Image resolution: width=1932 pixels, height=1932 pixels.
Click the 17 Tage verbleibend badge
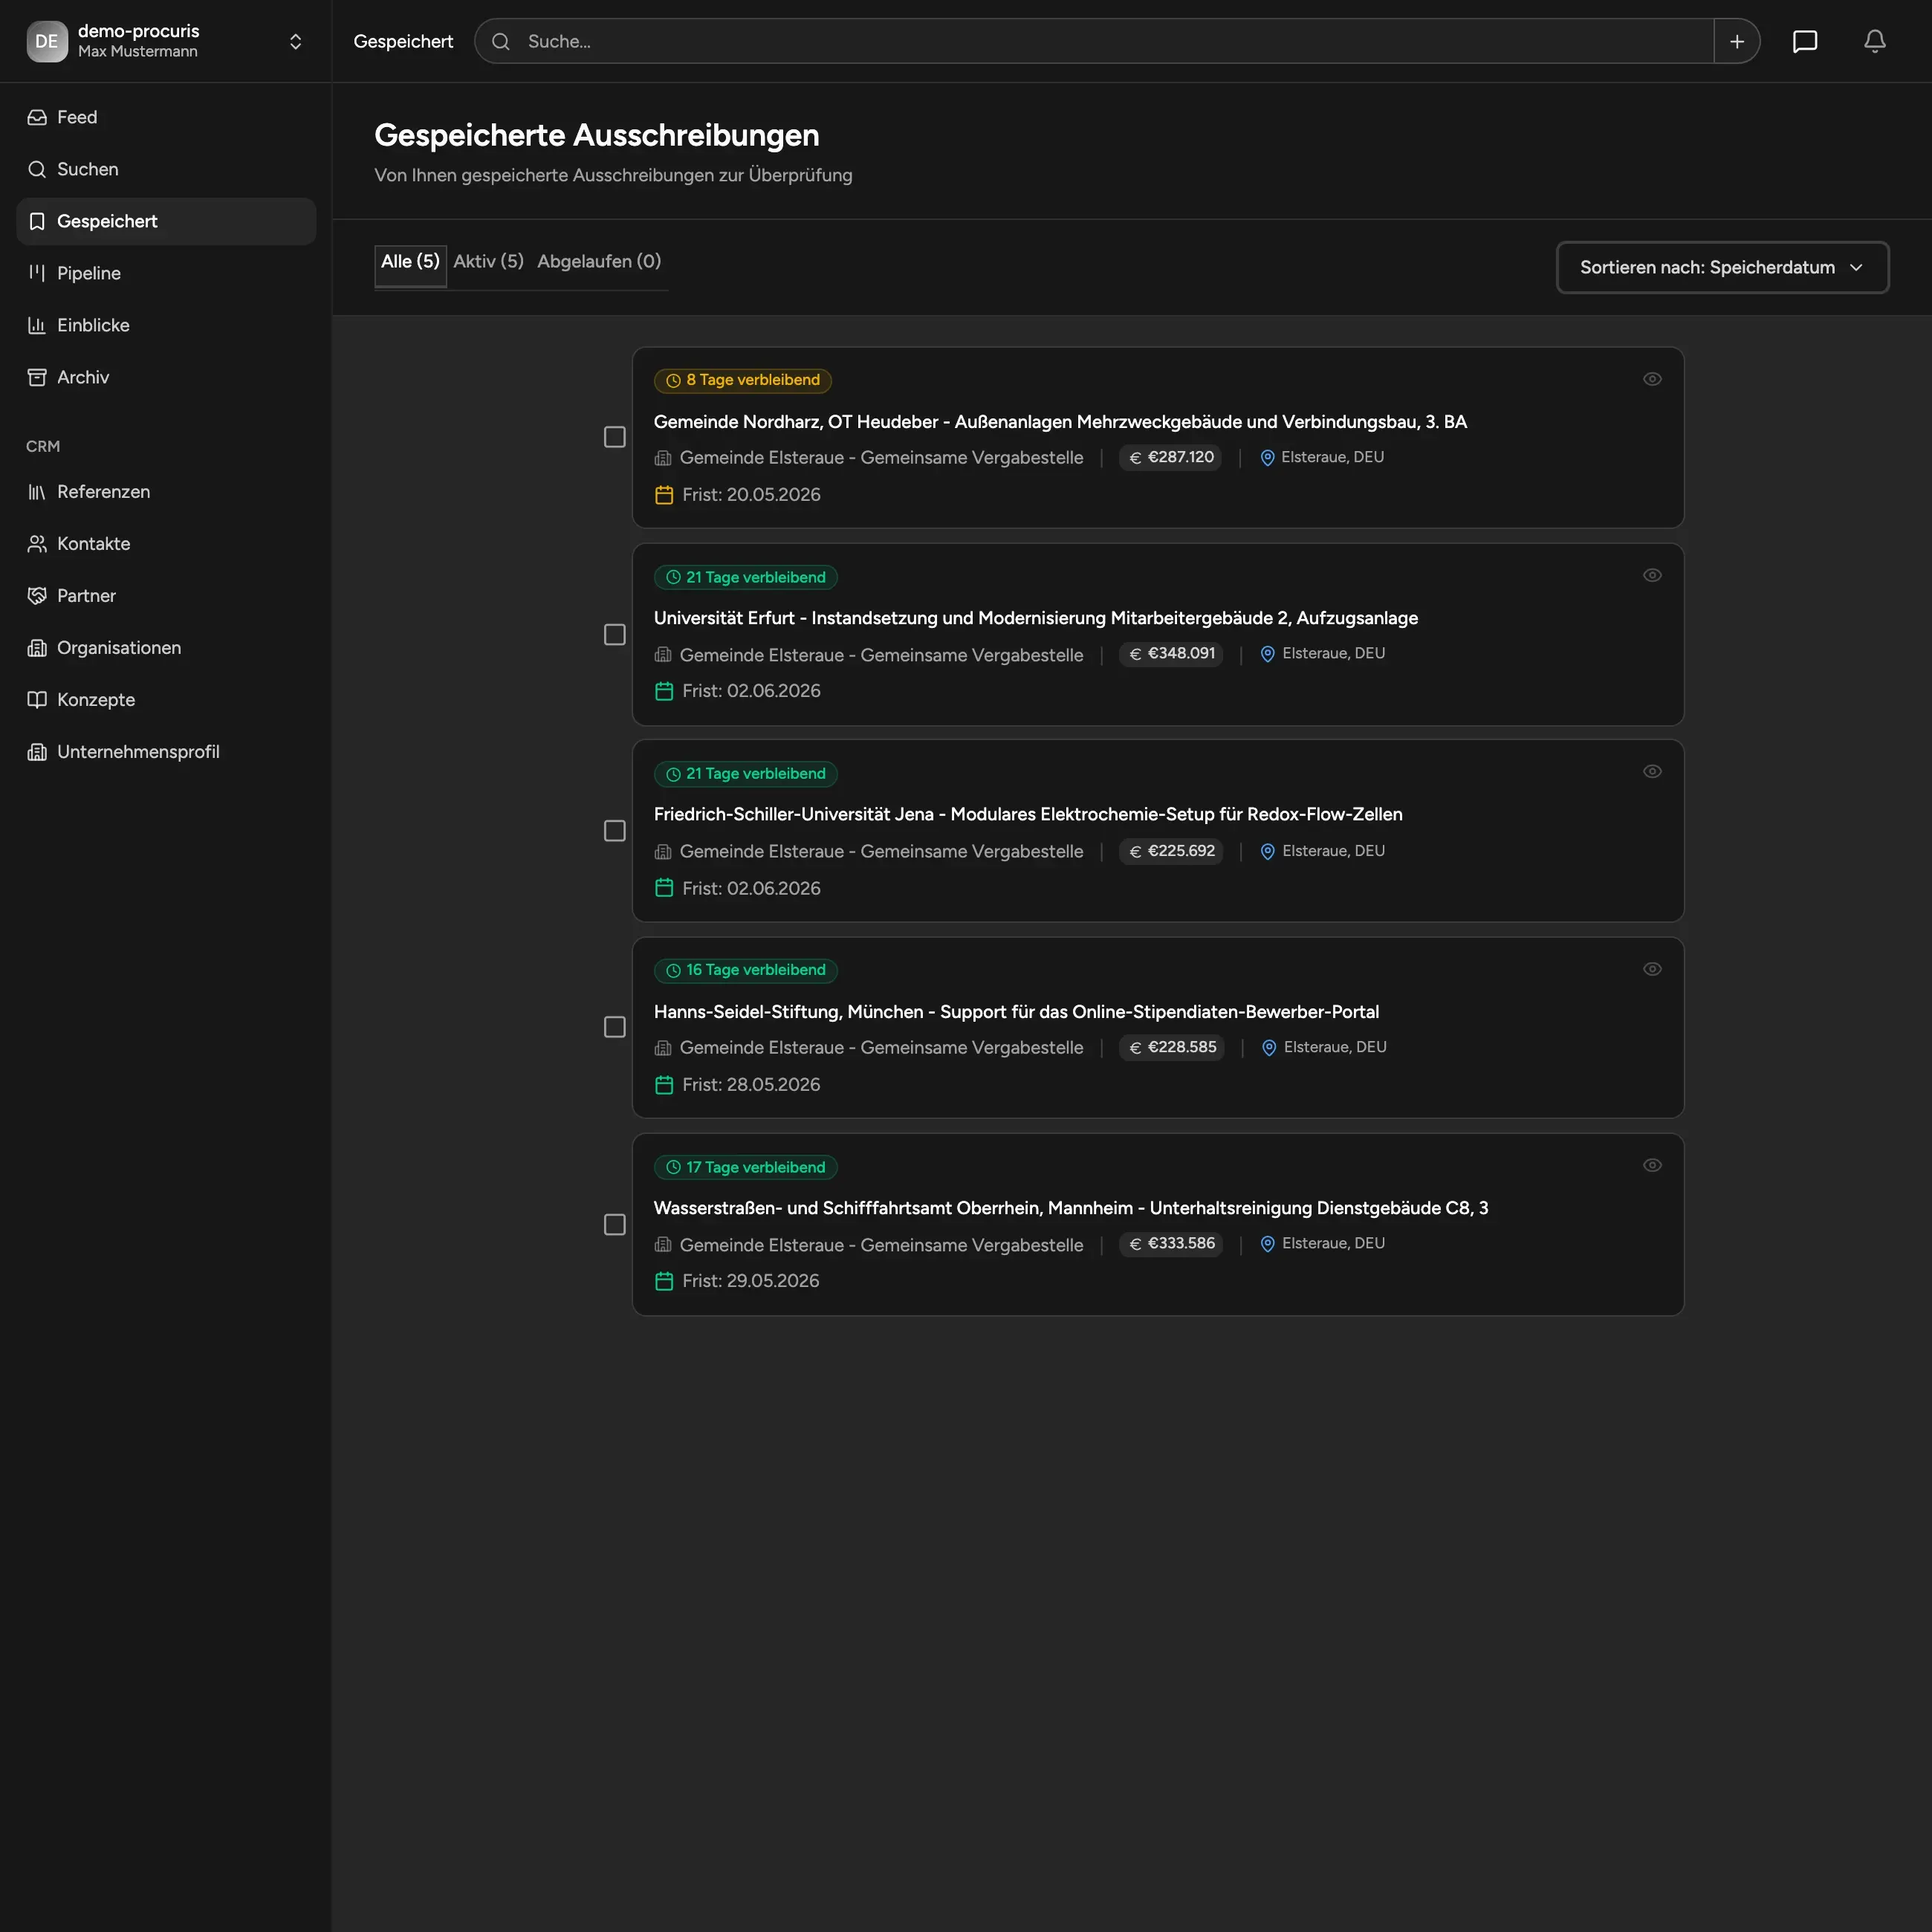click(x=746, y=1168)
